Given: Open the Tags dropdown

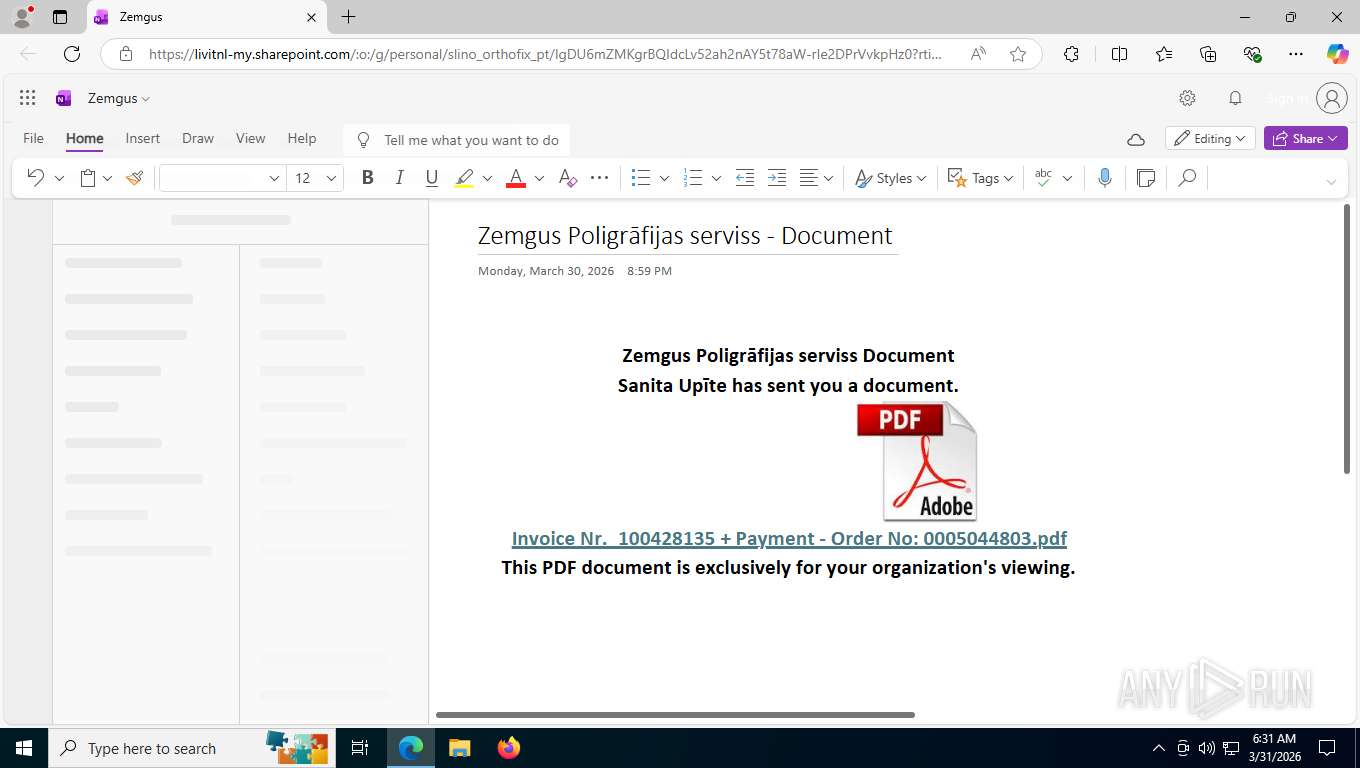Looking at the screenshot, I should pyautogui.click(x=980, y=178).
